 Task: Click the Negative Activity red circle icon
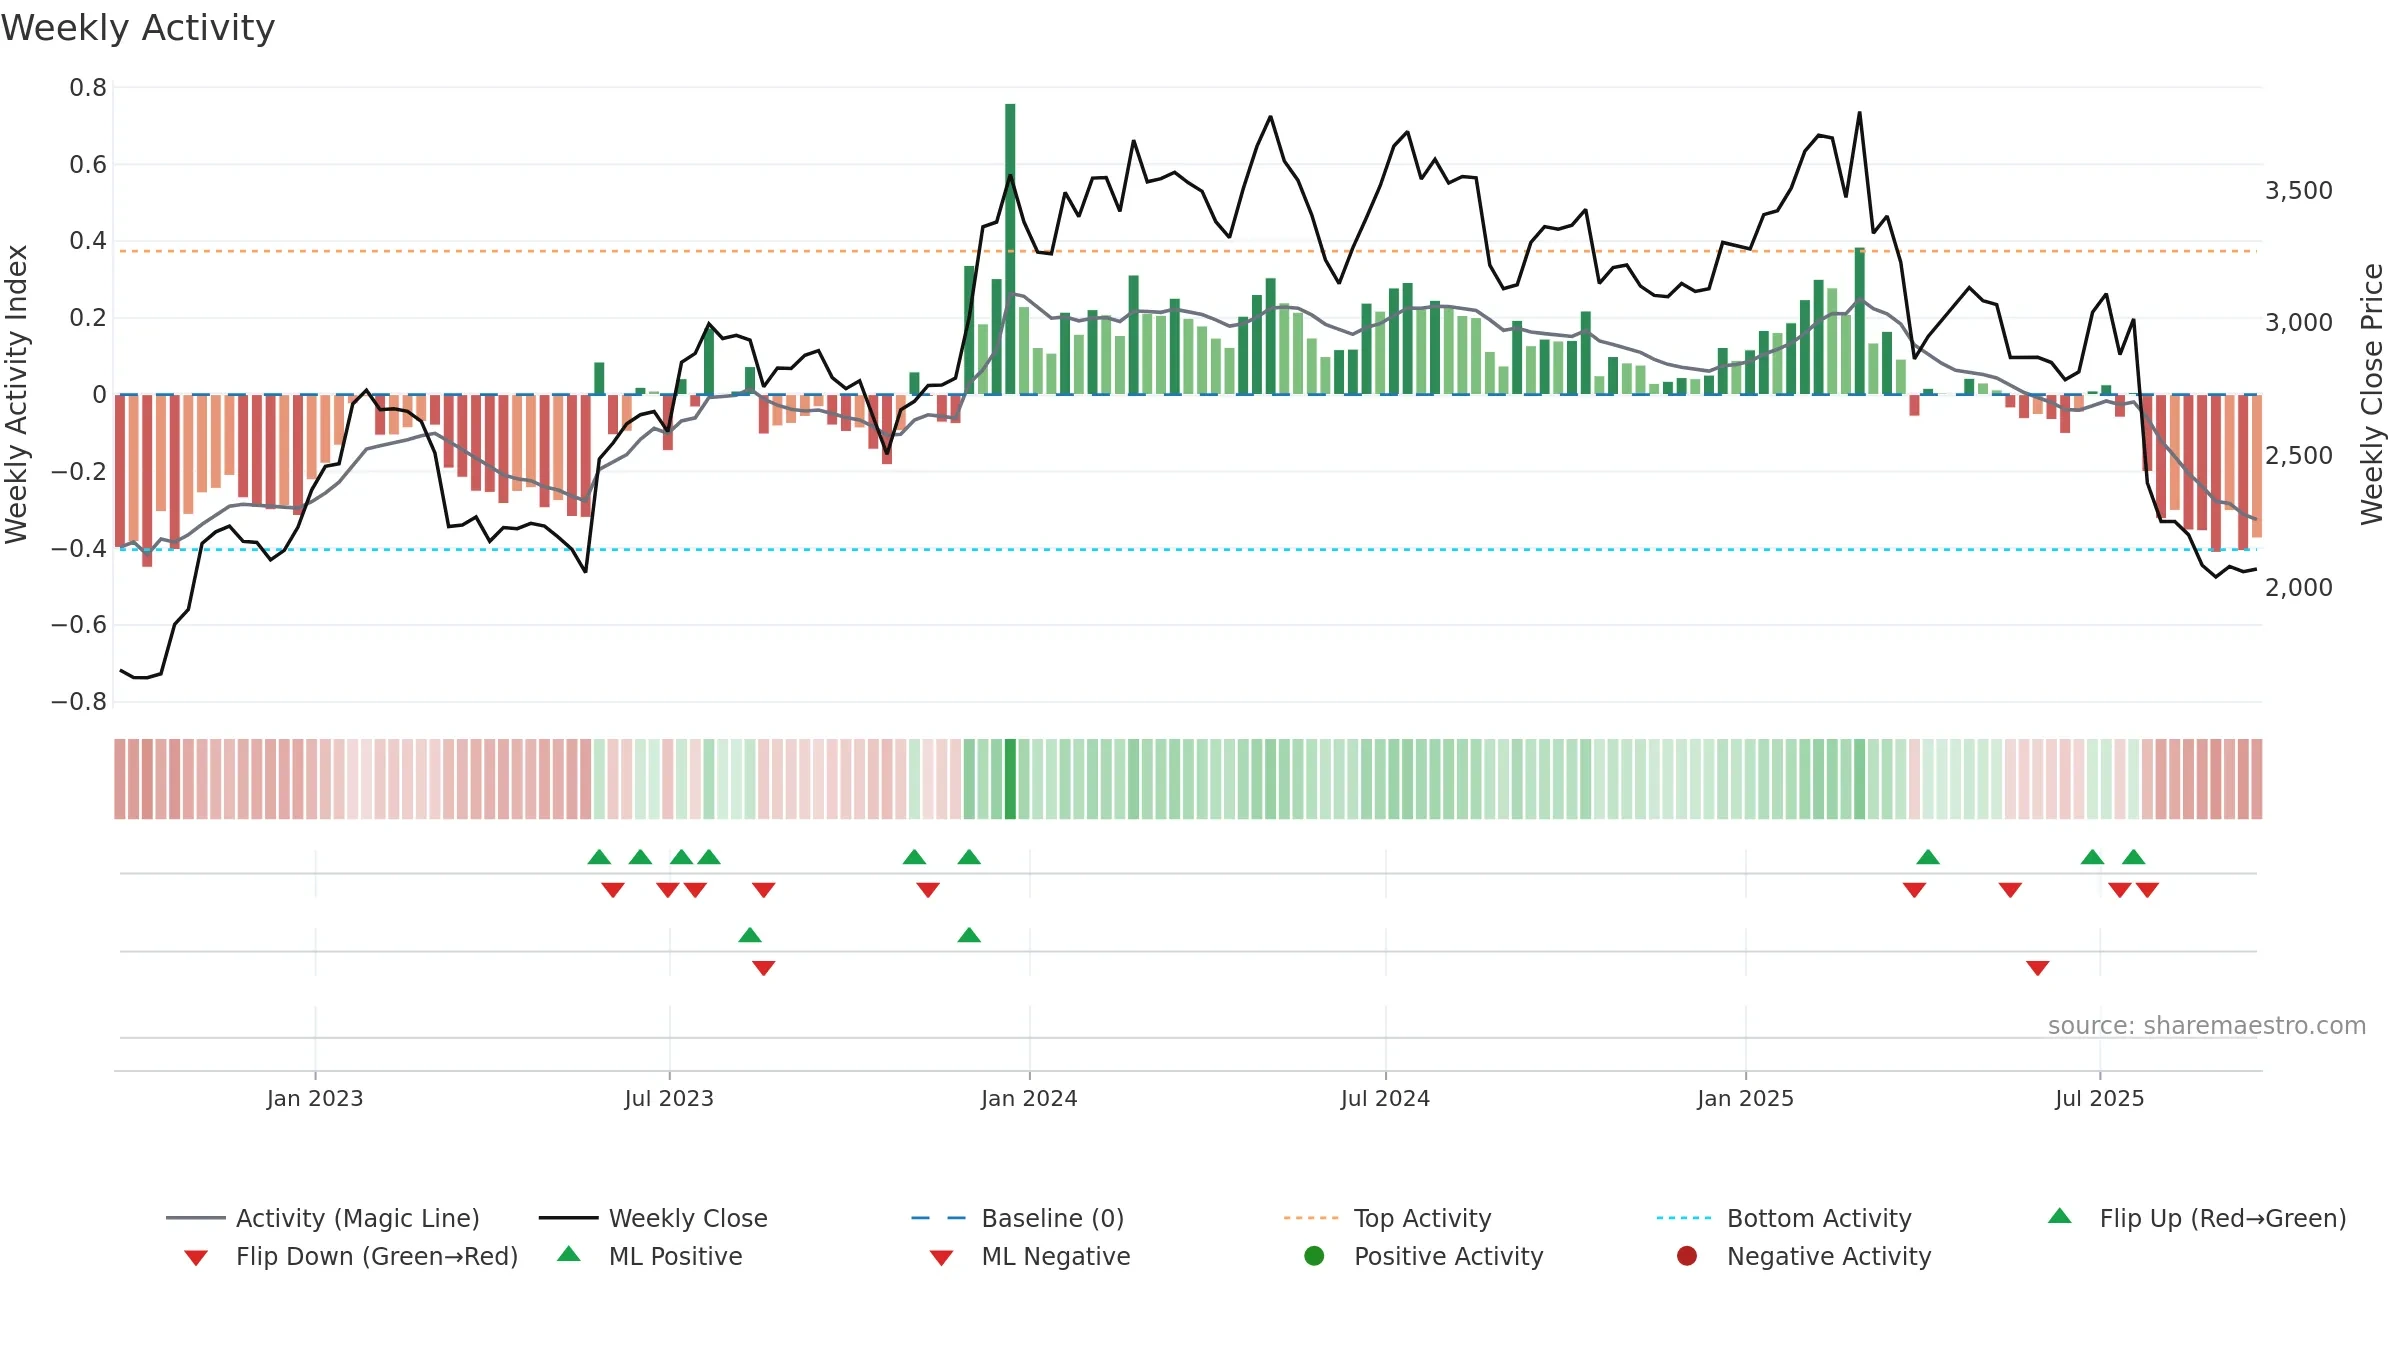point(1687,1256)
